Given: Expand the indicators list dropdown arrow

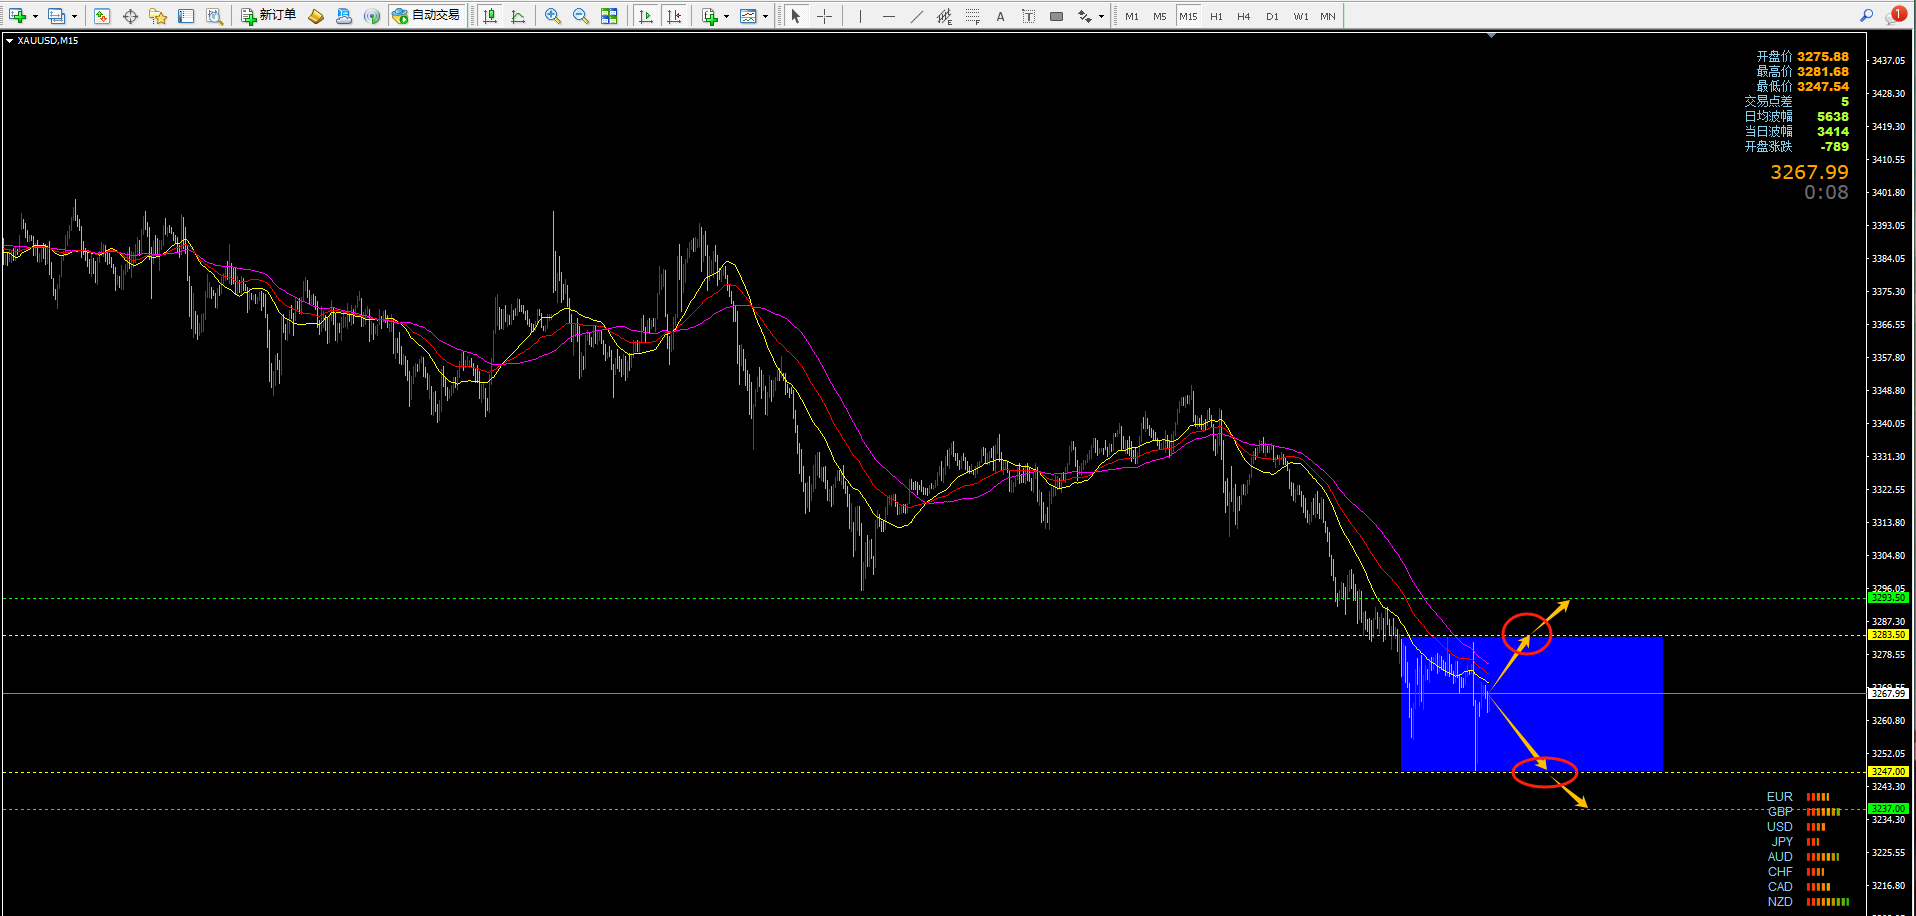Looking at the screenshot, I should point(726,17).
